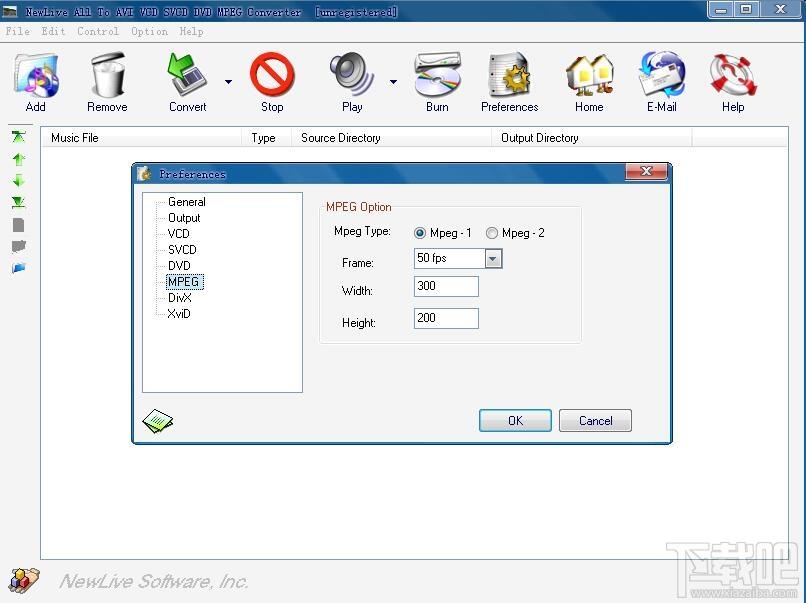
Task: Open the File menu
Action: tap(17, 31)
